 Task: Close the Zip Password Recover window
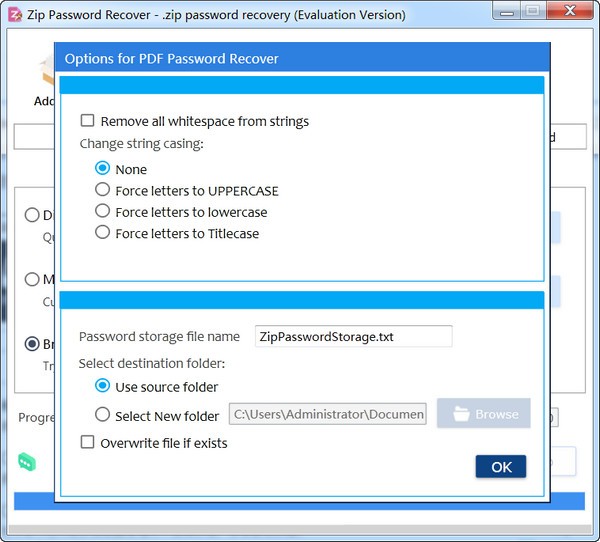570,11
